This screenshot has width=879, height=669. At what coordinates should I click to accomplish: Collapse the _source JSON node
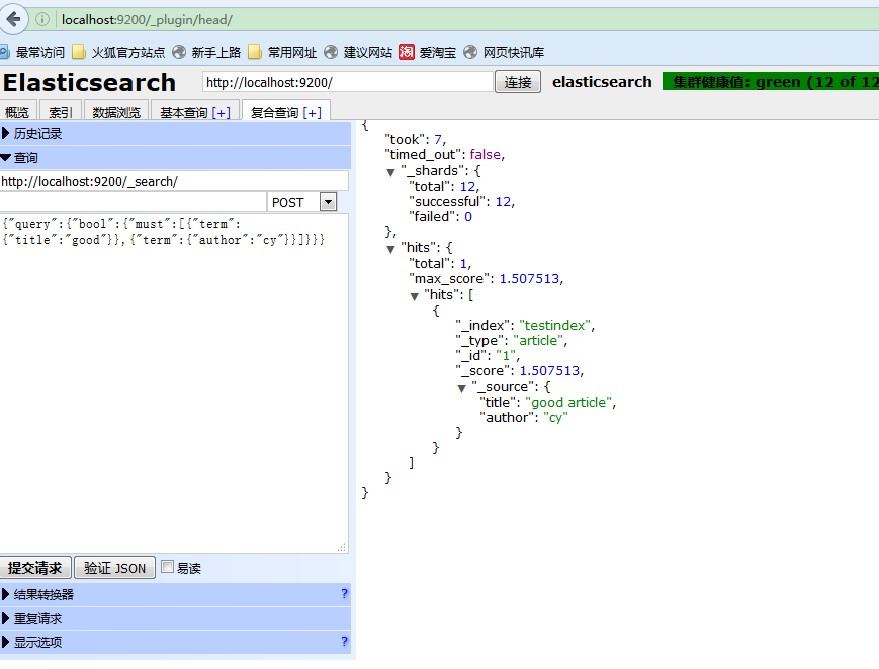tap(461, 387)
